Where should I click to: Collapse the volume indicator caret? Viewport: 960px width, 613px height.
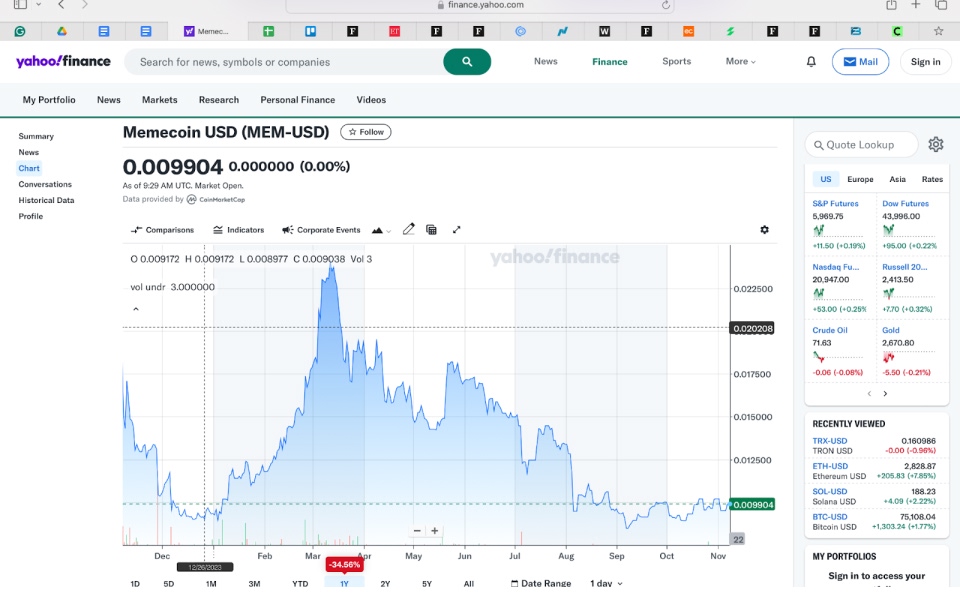point(136,309)
